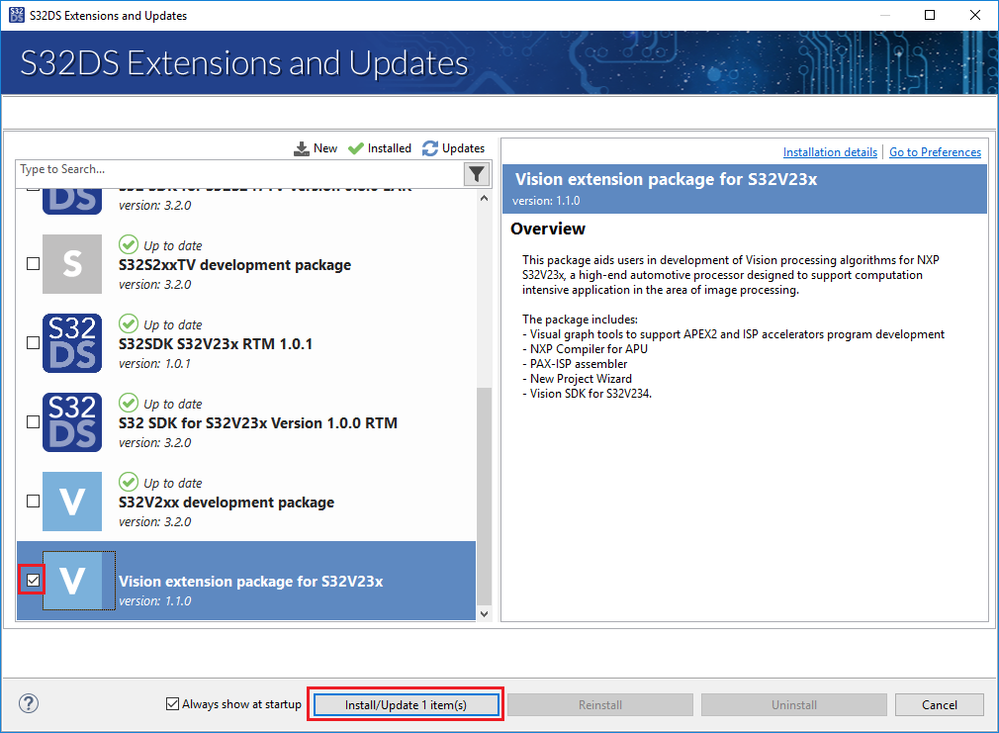Click scroll up arrow of package list
Image resolution: width=999 pixels, height=733 pixels.
484,198
